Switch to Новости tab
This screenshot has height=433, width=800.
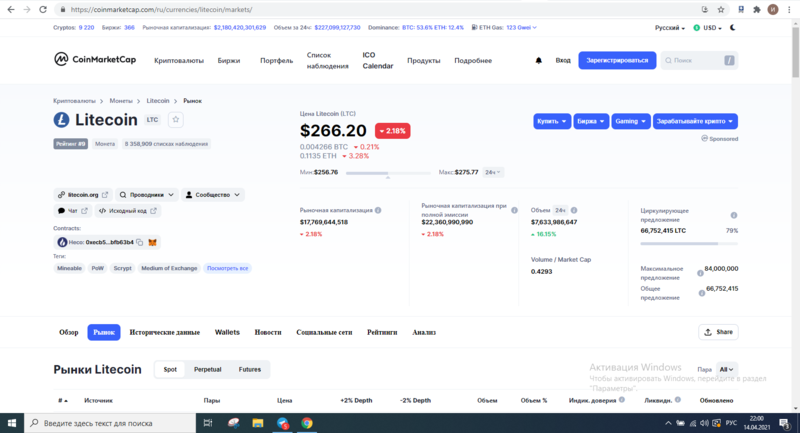point(268,332)
